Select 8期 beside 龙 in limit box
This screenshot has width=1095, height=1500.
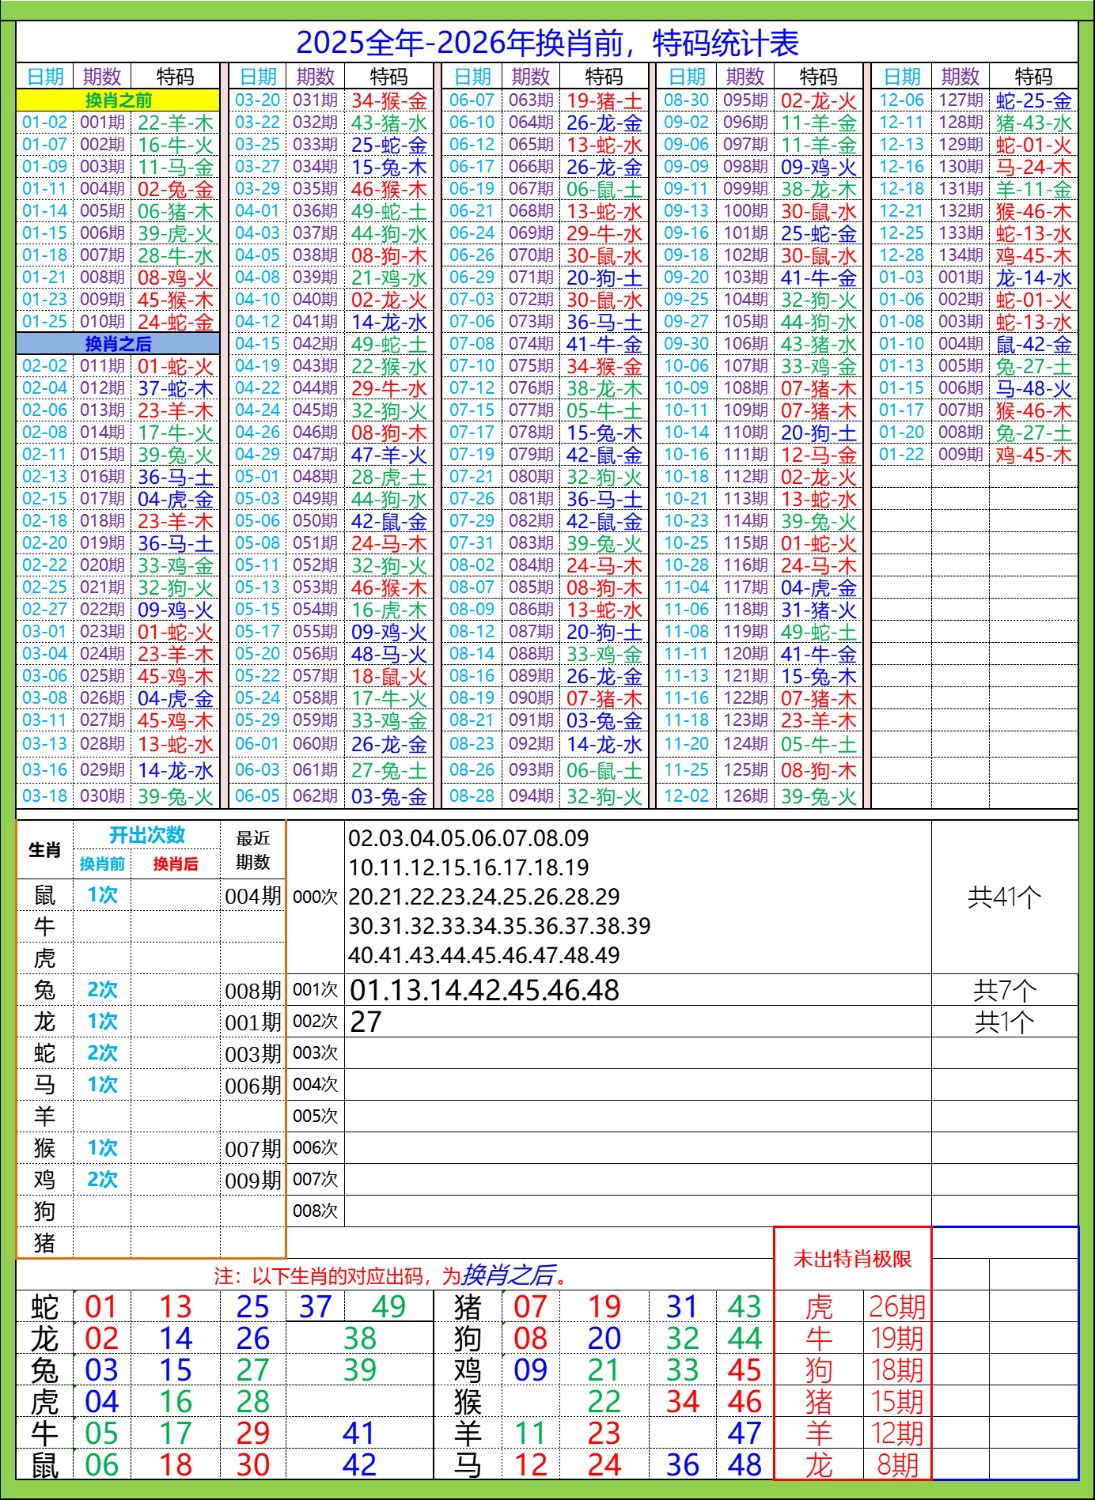point(896,1465)
